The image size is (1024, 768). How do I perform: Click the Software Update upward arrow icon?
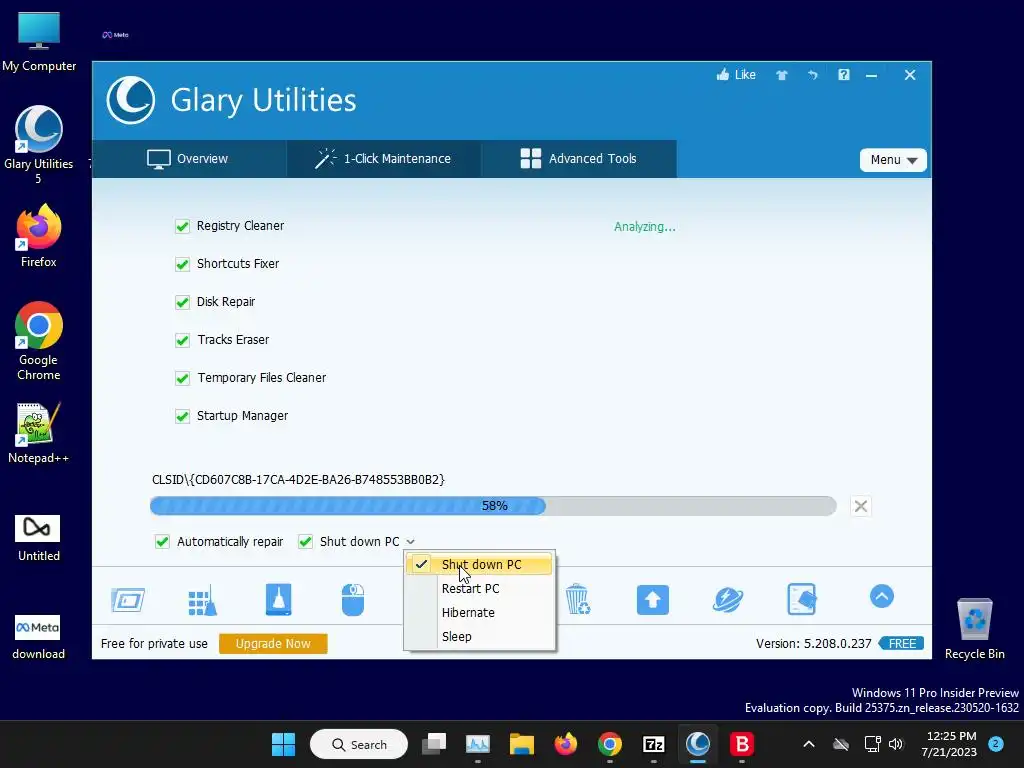pyautogui.click(x=653, y=600)
